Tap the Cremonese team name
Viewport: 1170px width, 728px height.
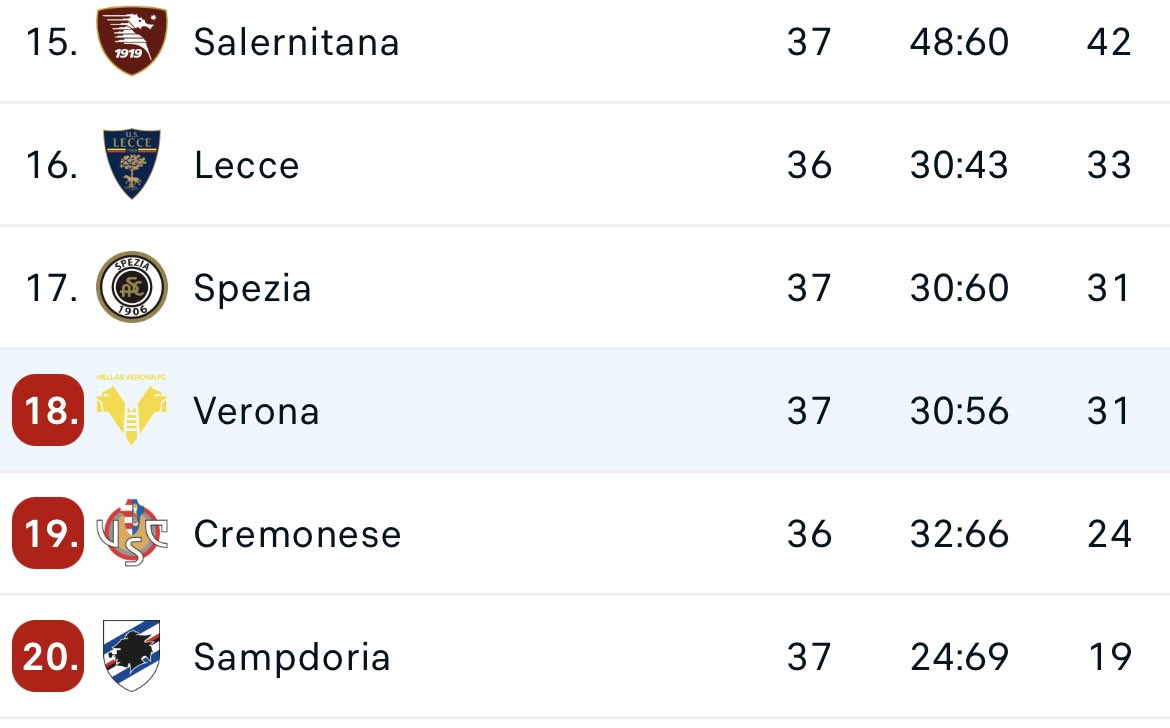coord(297,534)
